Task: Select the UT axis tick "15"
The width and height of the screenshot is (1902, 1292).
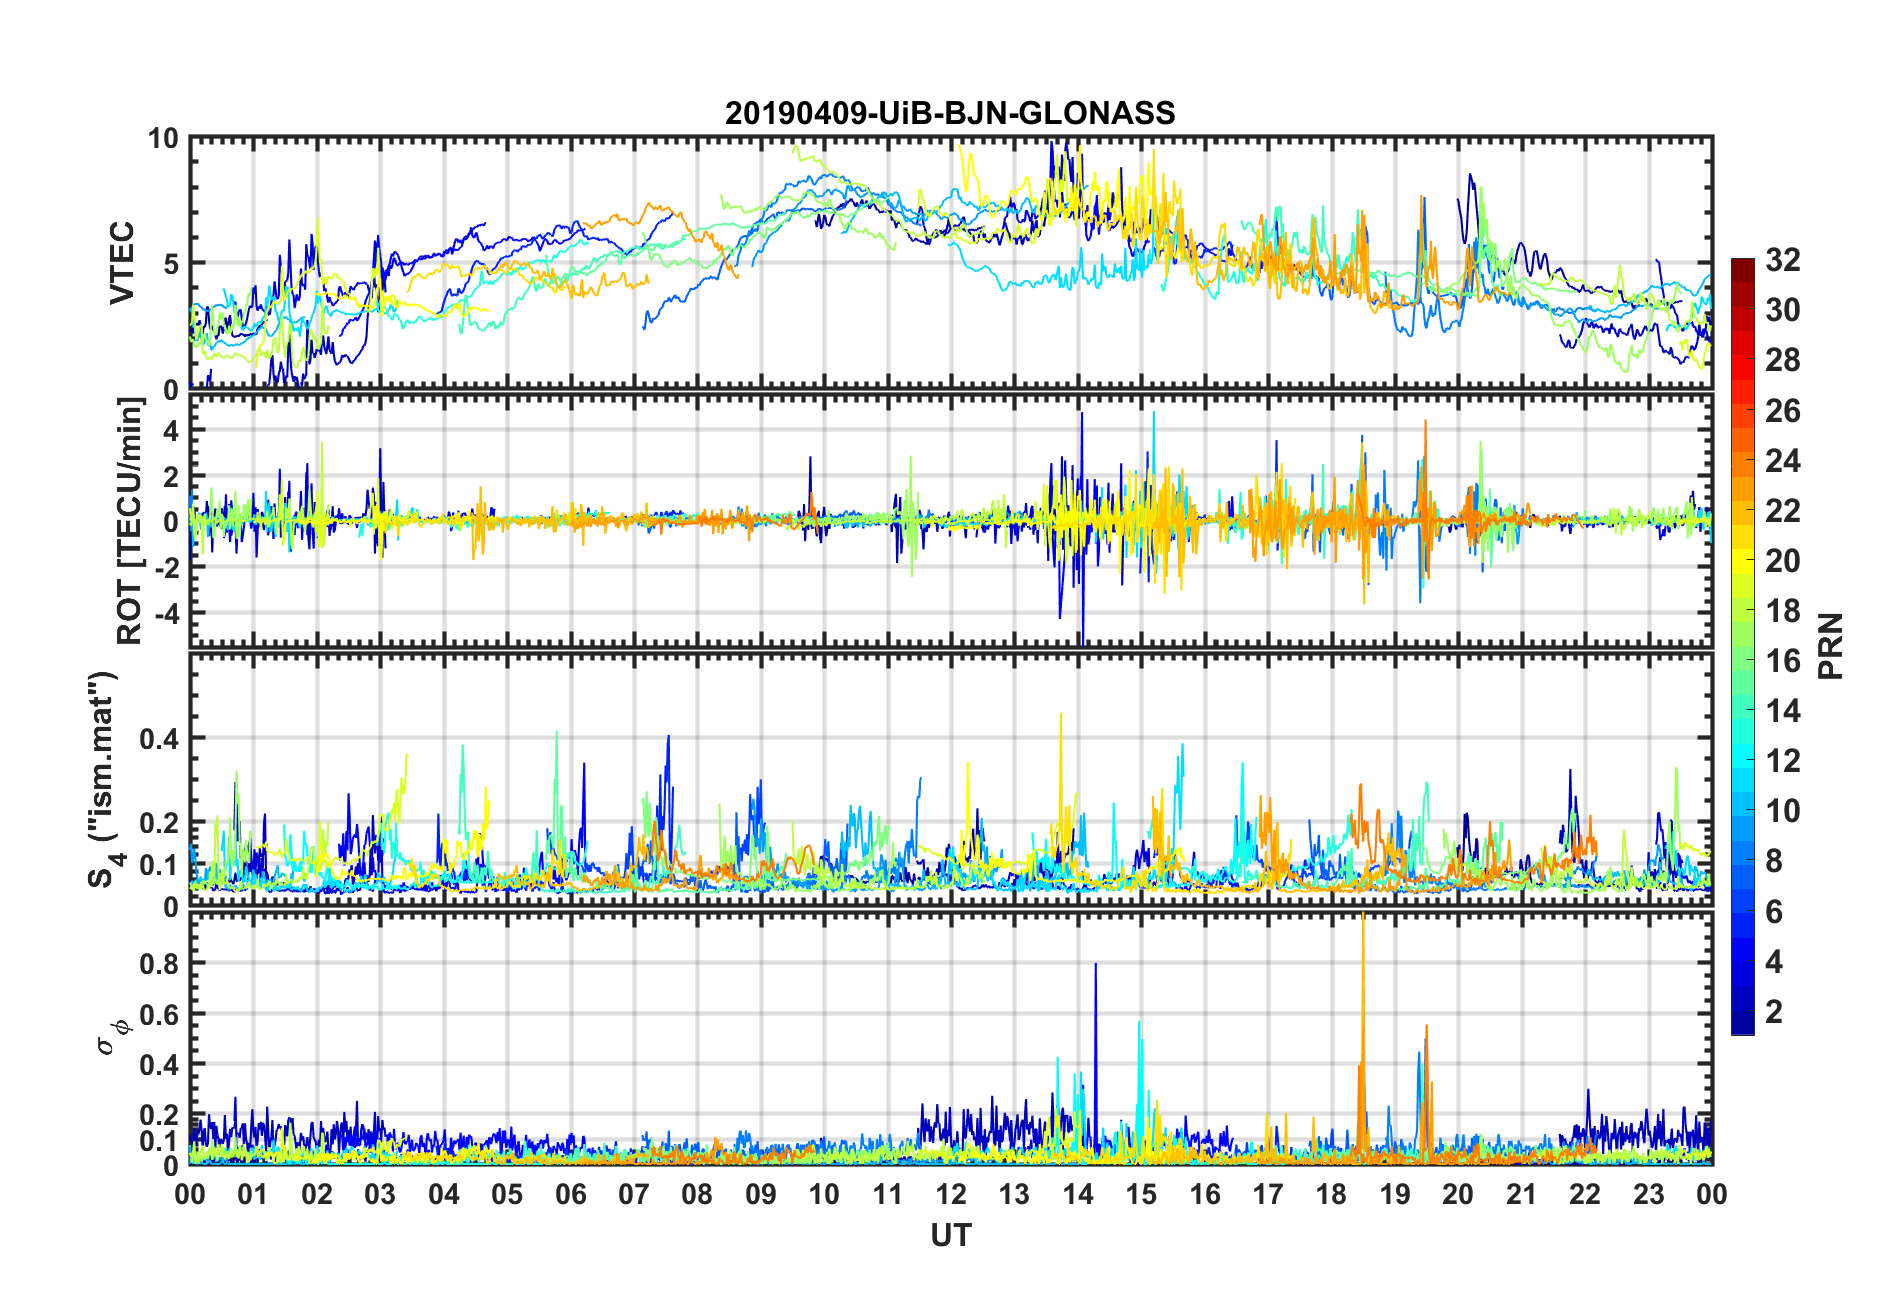Action: coord(1141,1194)
